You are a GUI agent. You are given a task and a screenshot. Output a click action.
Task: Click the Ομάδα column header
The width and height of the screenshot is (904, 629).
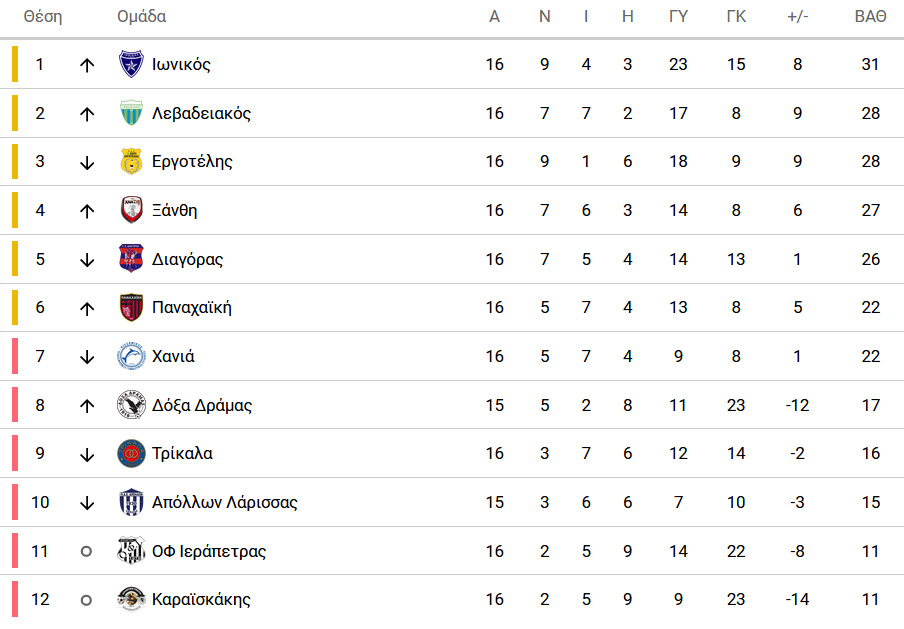pyautogui.click(x=142, y=16)
